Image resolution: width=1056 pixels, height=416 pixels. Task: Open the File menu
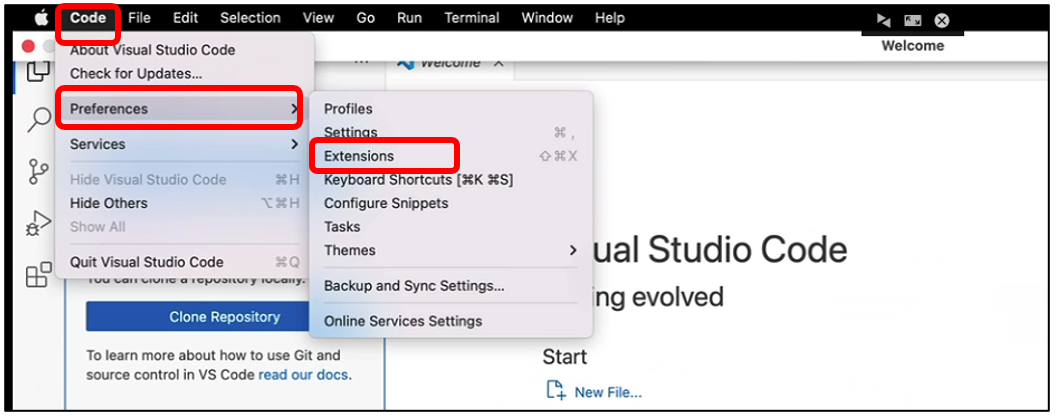(x=139, y=18)
